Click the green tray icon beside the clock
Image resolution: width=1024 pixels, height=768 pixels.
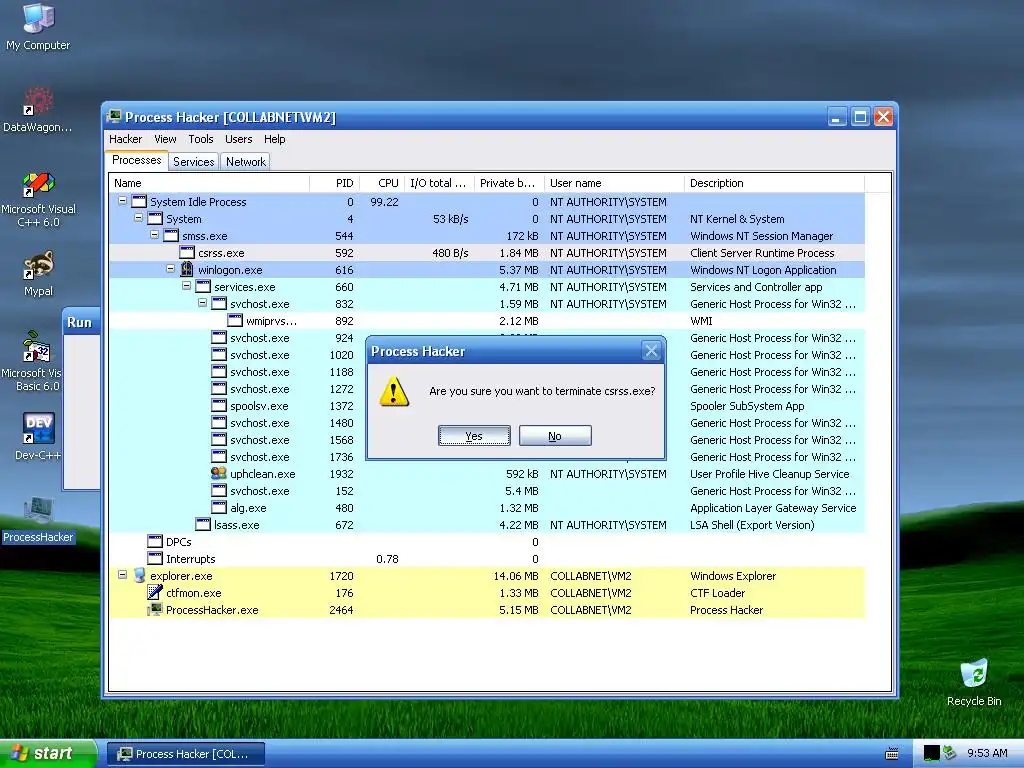coord(950,753)
